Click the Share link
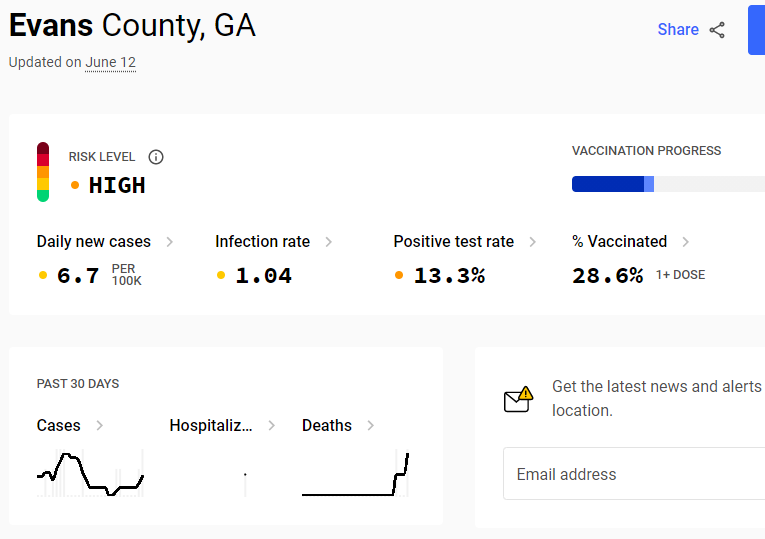This screenshot has width=765, height=539. (x=678, y=30)
